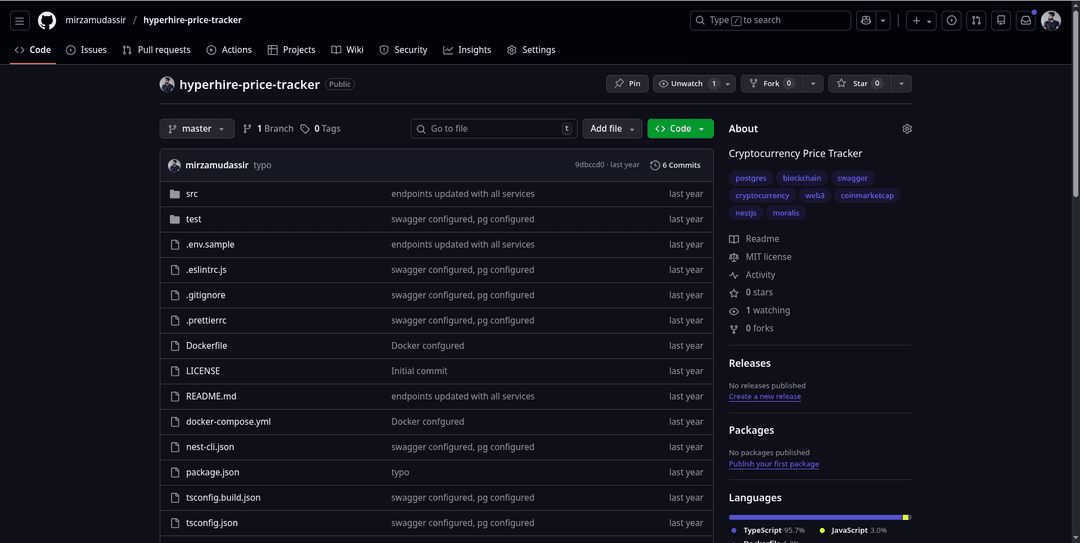1080x543 pixels.
Task: Open the notifications inbox icon
Action: click(1026, 21)
